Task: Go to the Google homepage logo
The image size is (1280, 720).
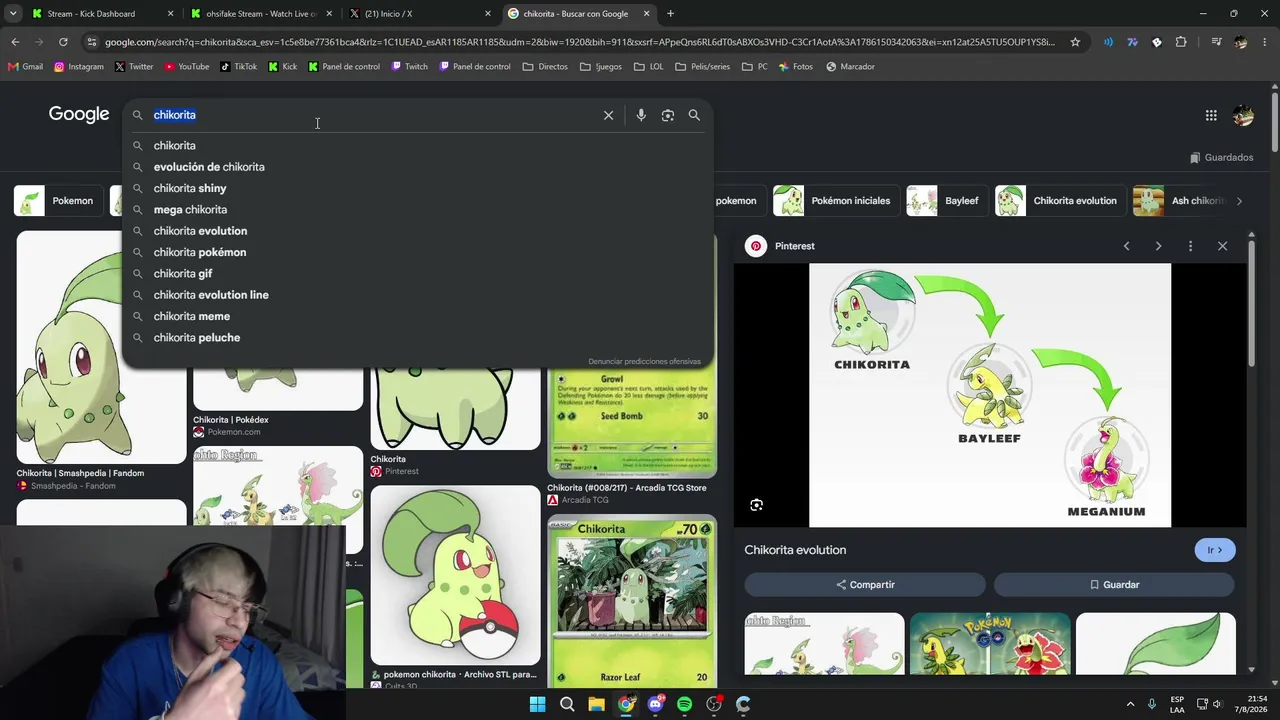Action: [x=79, y=114]
